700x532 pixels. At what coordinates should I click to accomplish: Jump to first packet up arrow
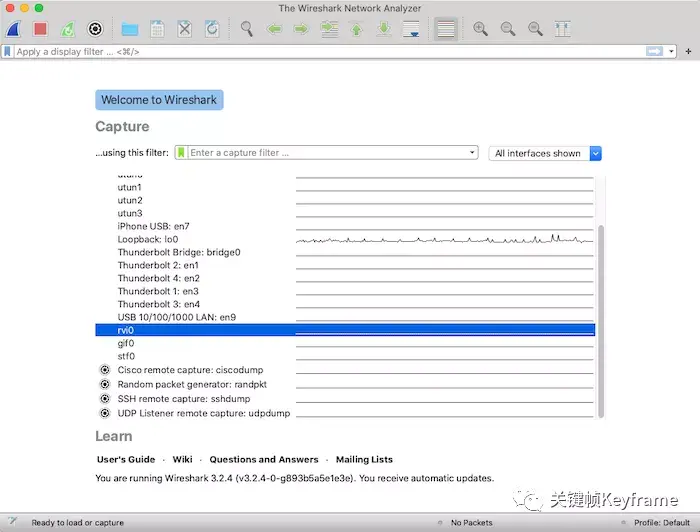(x=356, y=29)
